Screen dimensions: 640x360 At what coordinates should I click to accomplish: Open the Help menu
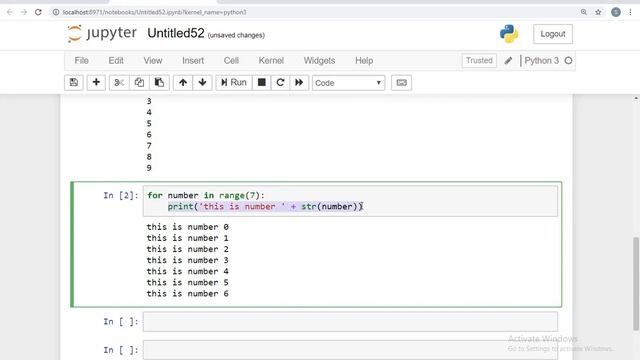pos(364,60)
